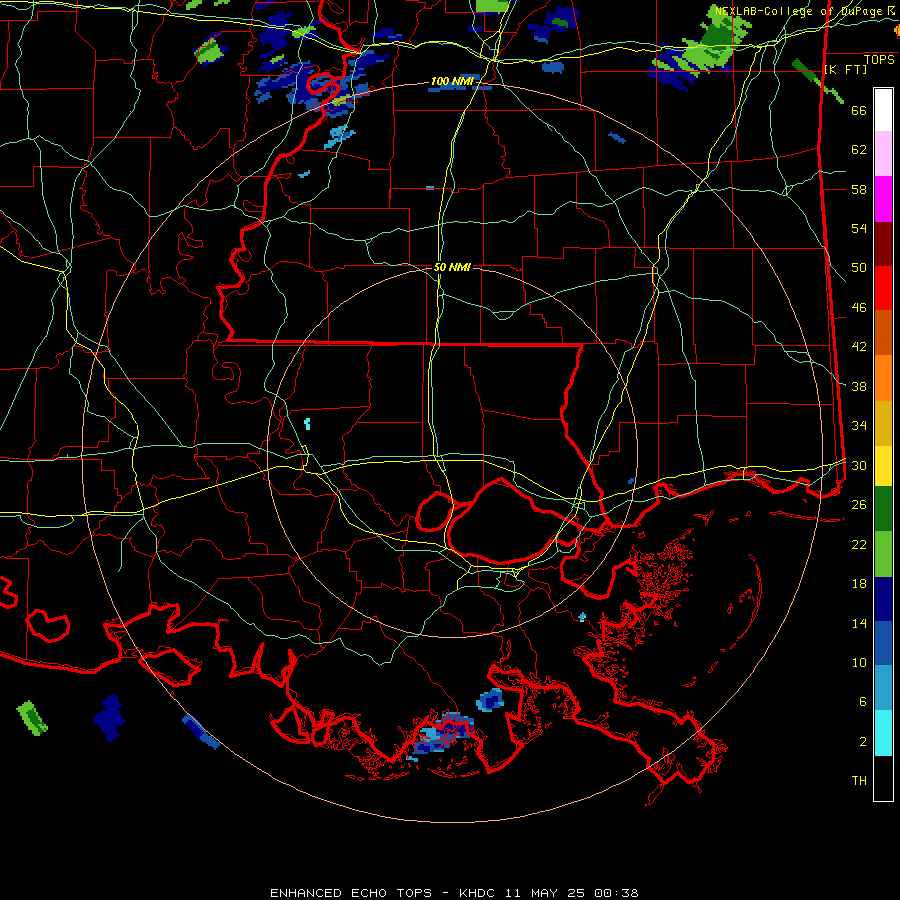Viewport: 900px width, 900px height.
Task: Select the magenta legend swatch
Action: [883, 199]
